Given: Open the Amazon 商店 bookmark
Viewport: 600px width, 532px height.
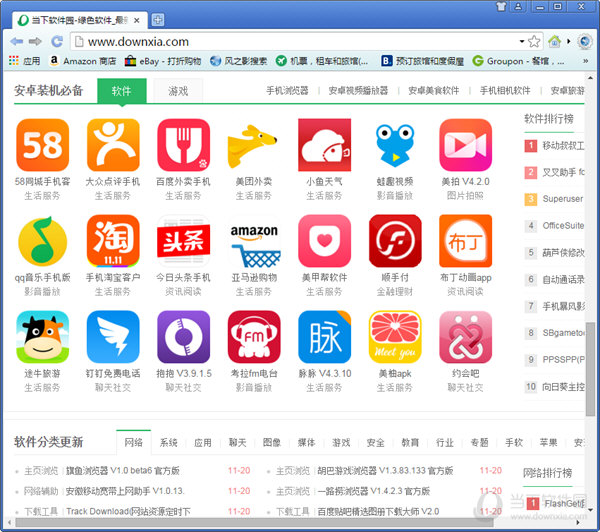Looking at the screenshot, I should [x=82, y=61].
